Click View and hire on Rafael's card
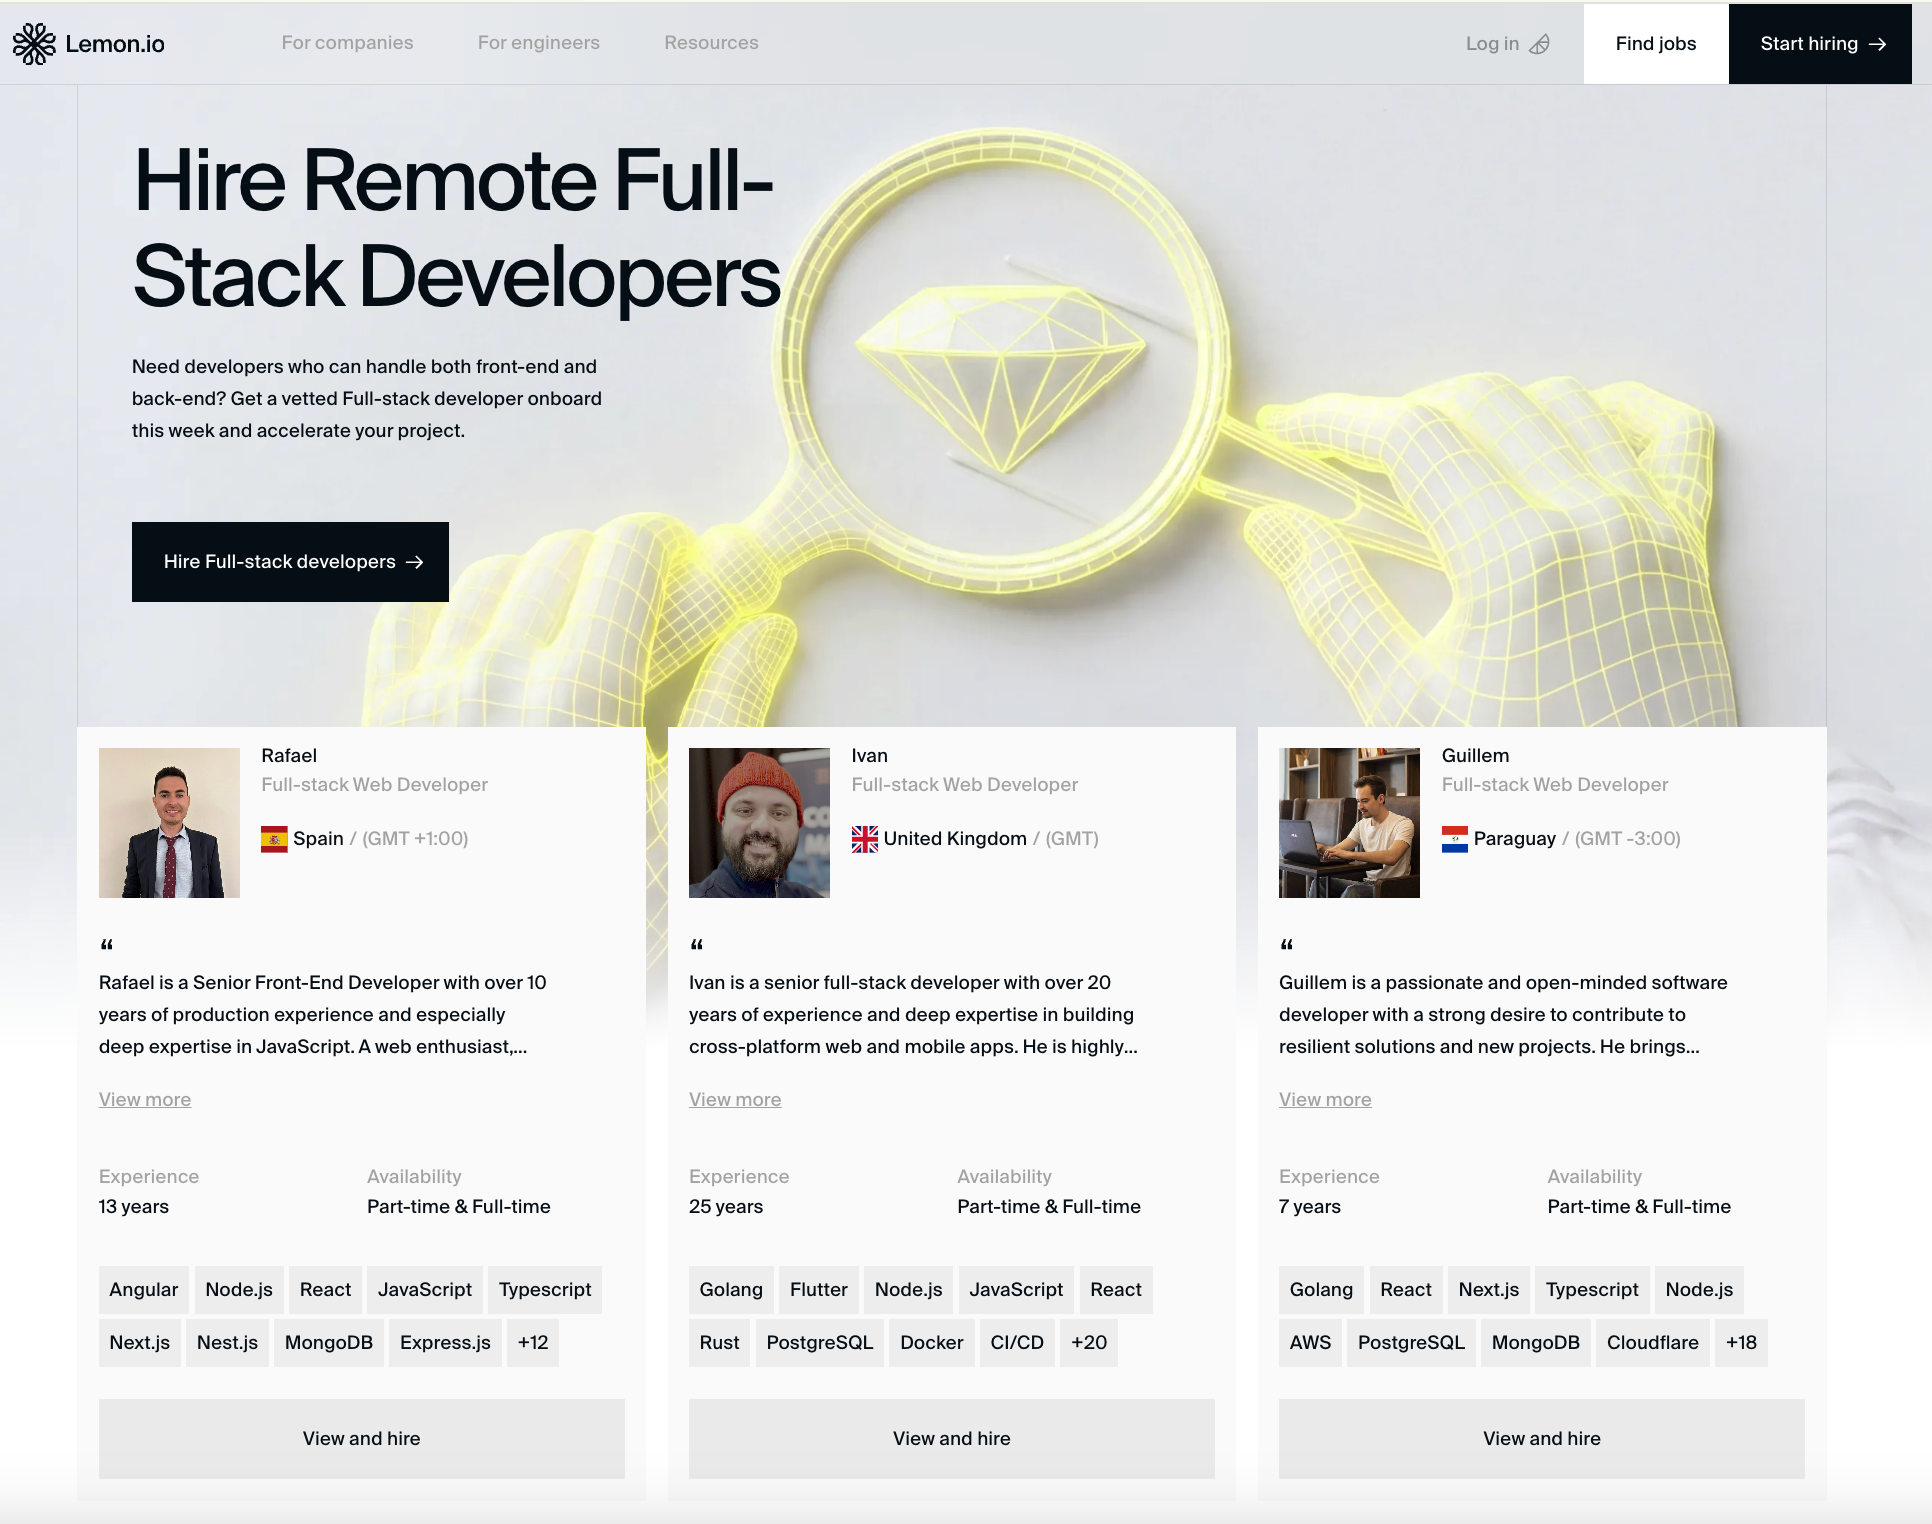The height and width of the screenshot is (1524, 1932). (362, 1439)
